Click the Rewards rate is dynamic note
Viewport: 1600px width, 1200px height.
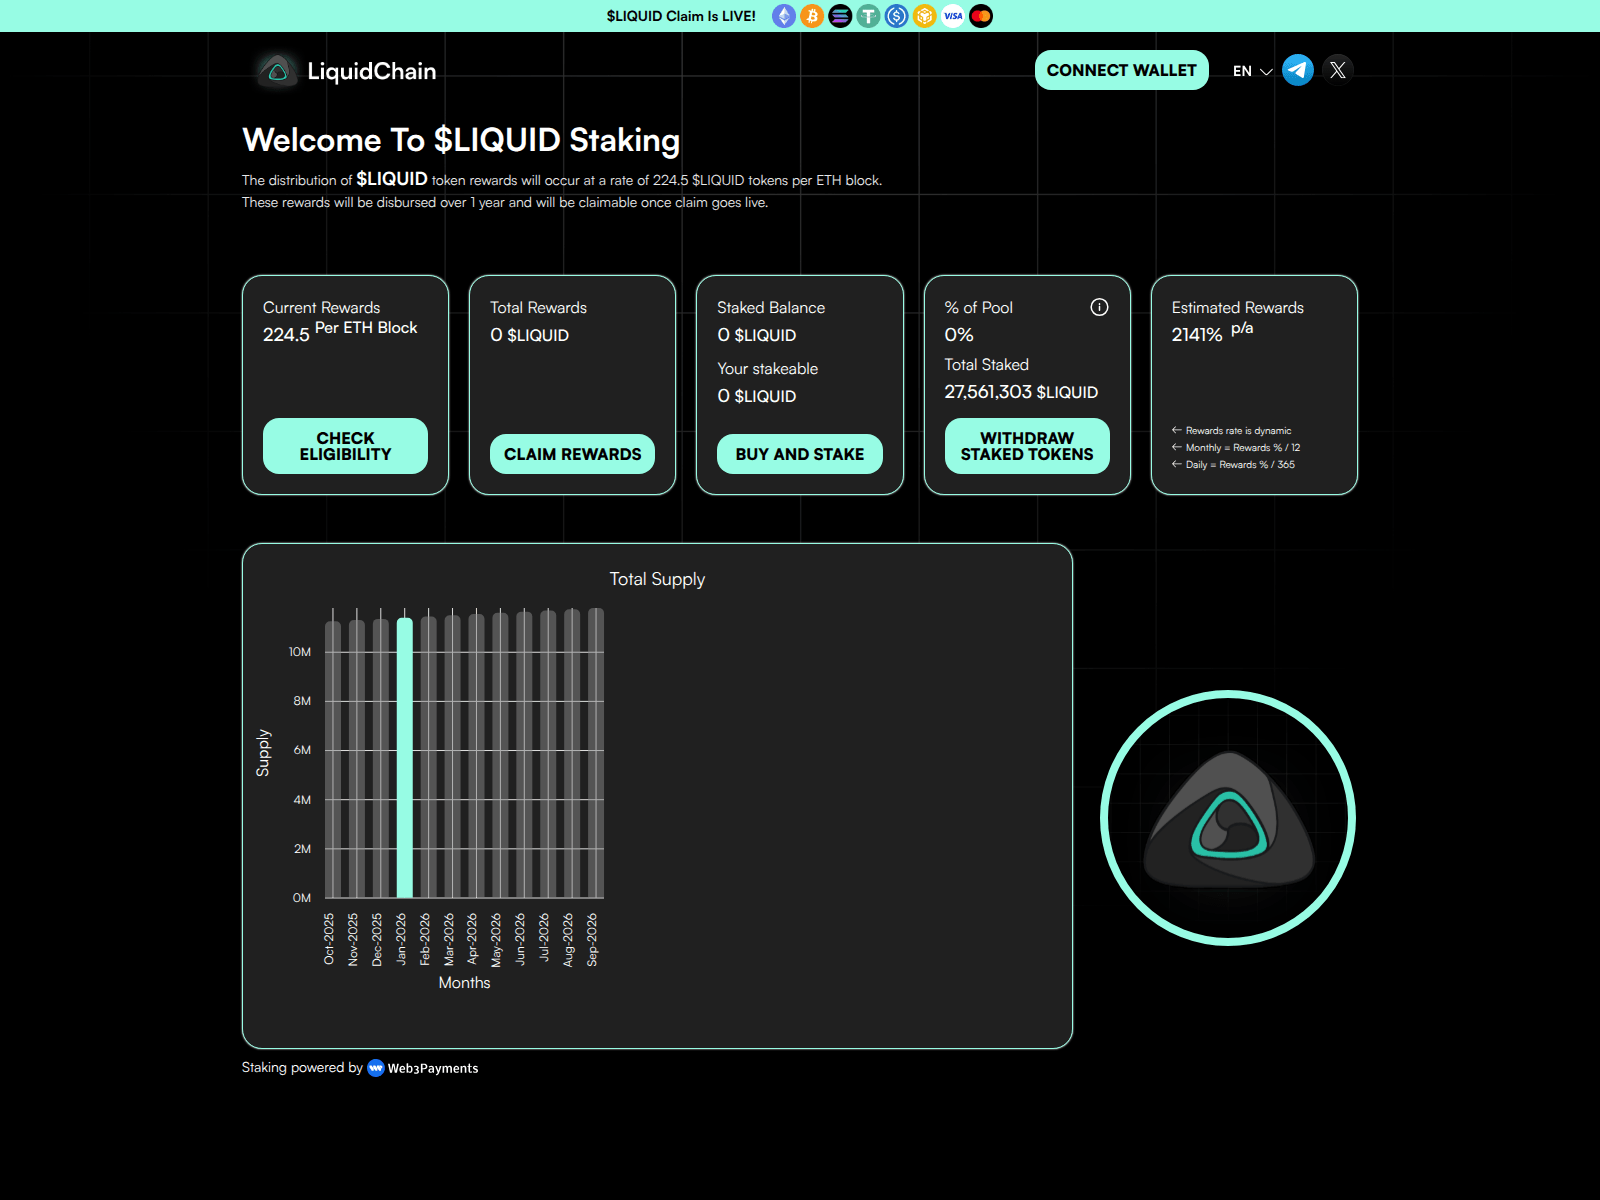(x=1238, y=431)
